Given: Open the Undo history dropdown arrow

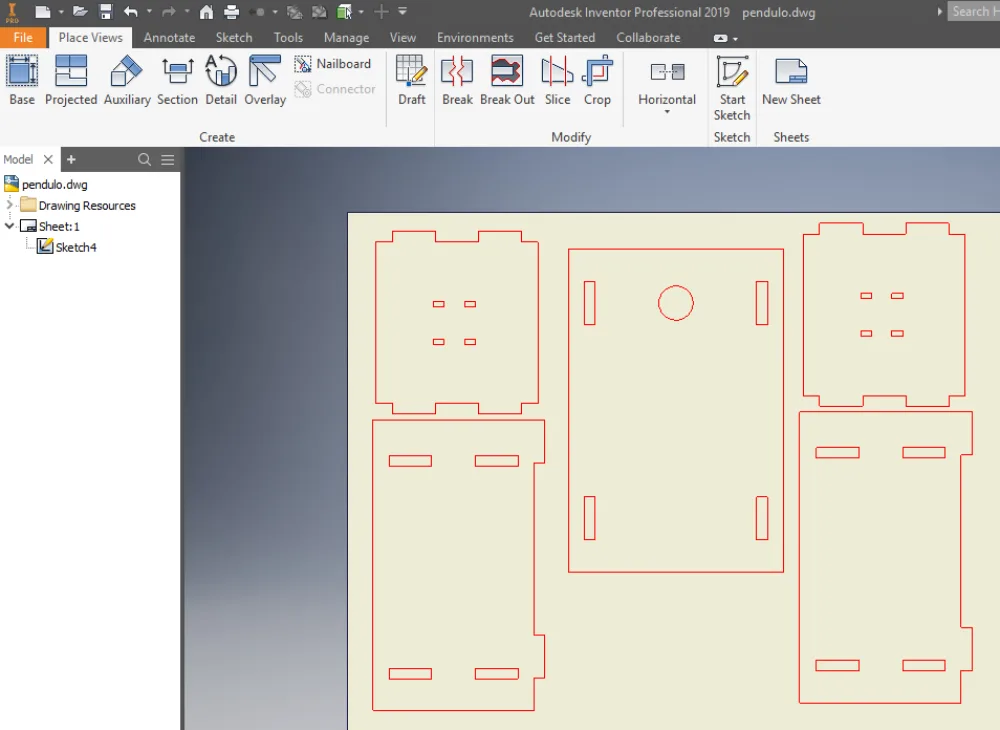Looking at the screenshot, I should (x=149, y=11).
